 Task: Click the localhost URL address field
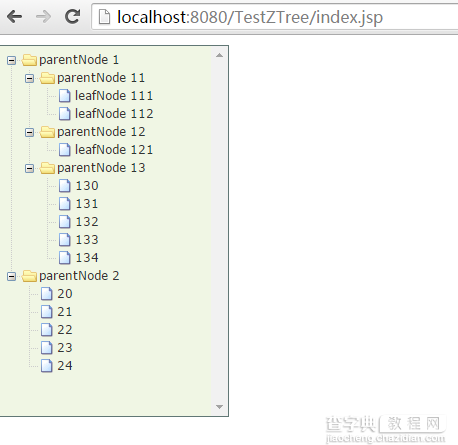pos(275,17)
